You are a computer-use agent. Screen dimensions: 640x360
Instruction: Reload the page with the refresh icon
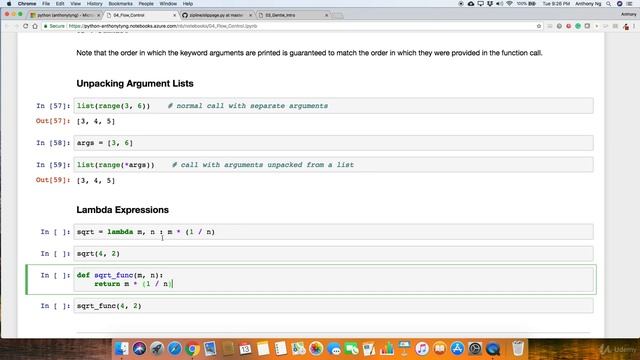[25, 26]
